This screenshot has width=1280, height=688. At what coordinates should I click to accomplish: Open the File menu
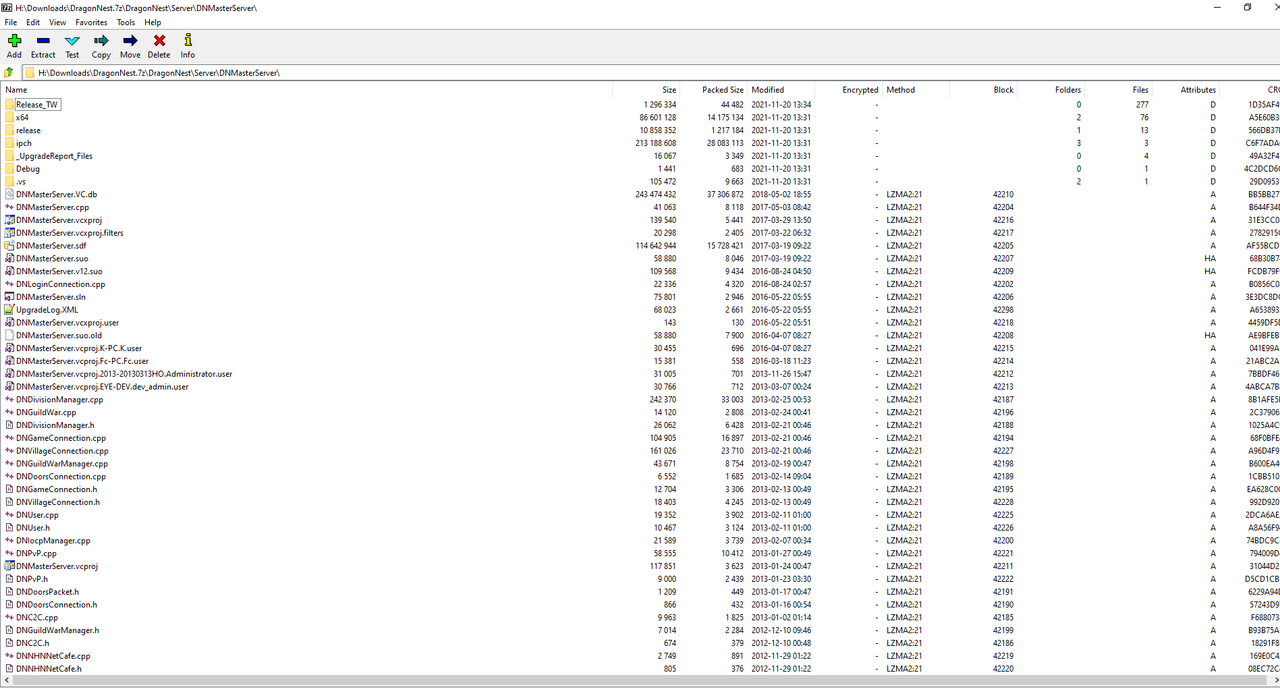[x=11, y=22]
